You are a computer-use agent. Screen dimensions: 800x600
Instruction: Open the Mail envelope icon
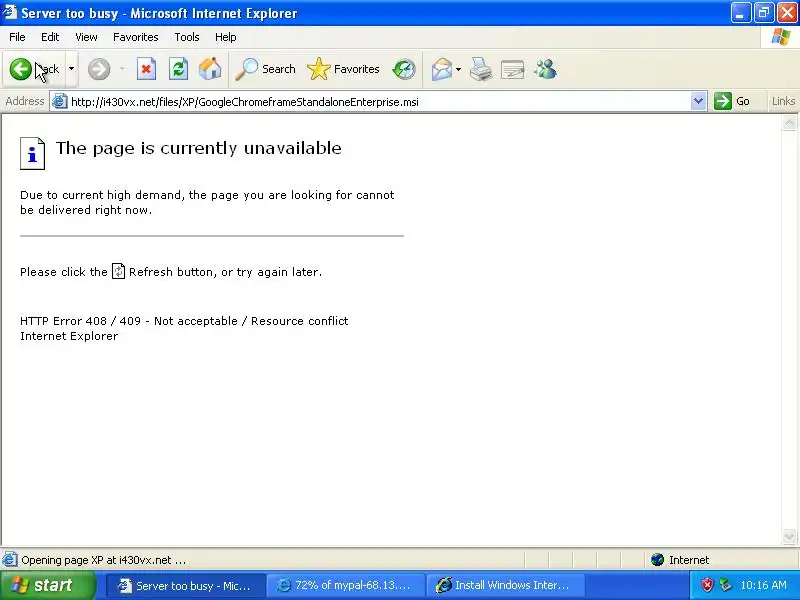coord(441,69)
